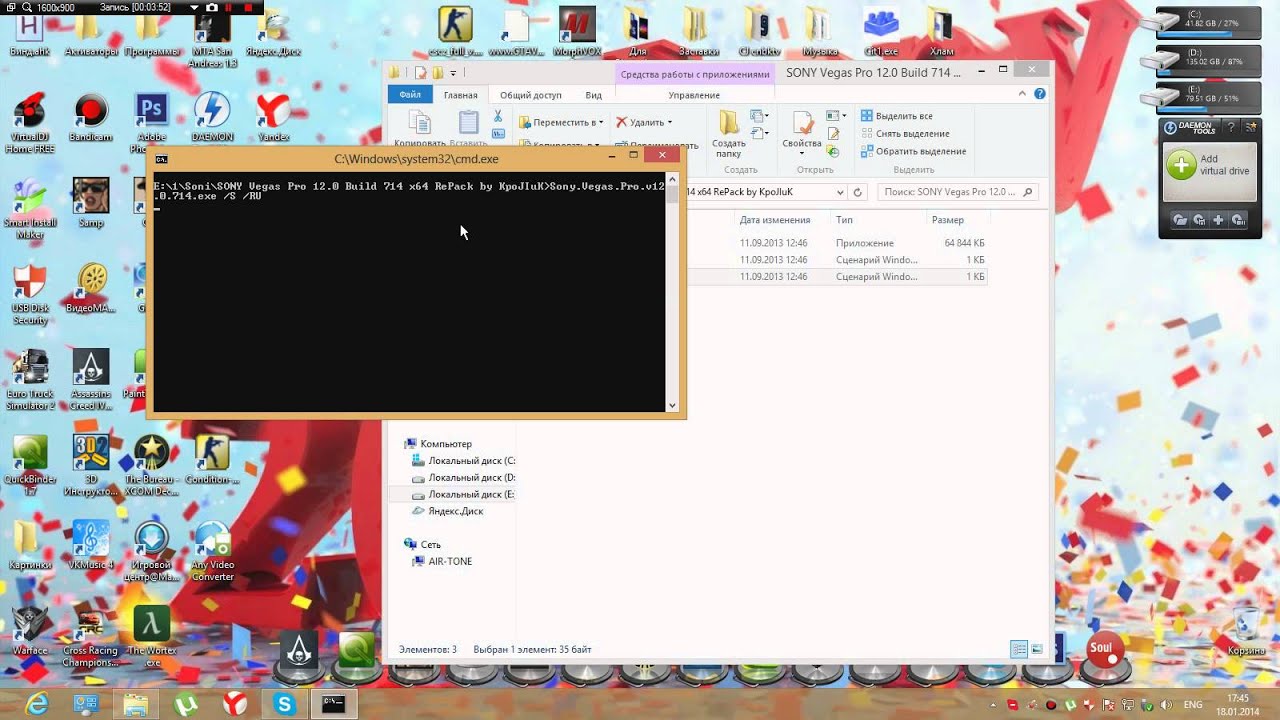Select AIR-TONE under Сеть

tap(442, 561)
